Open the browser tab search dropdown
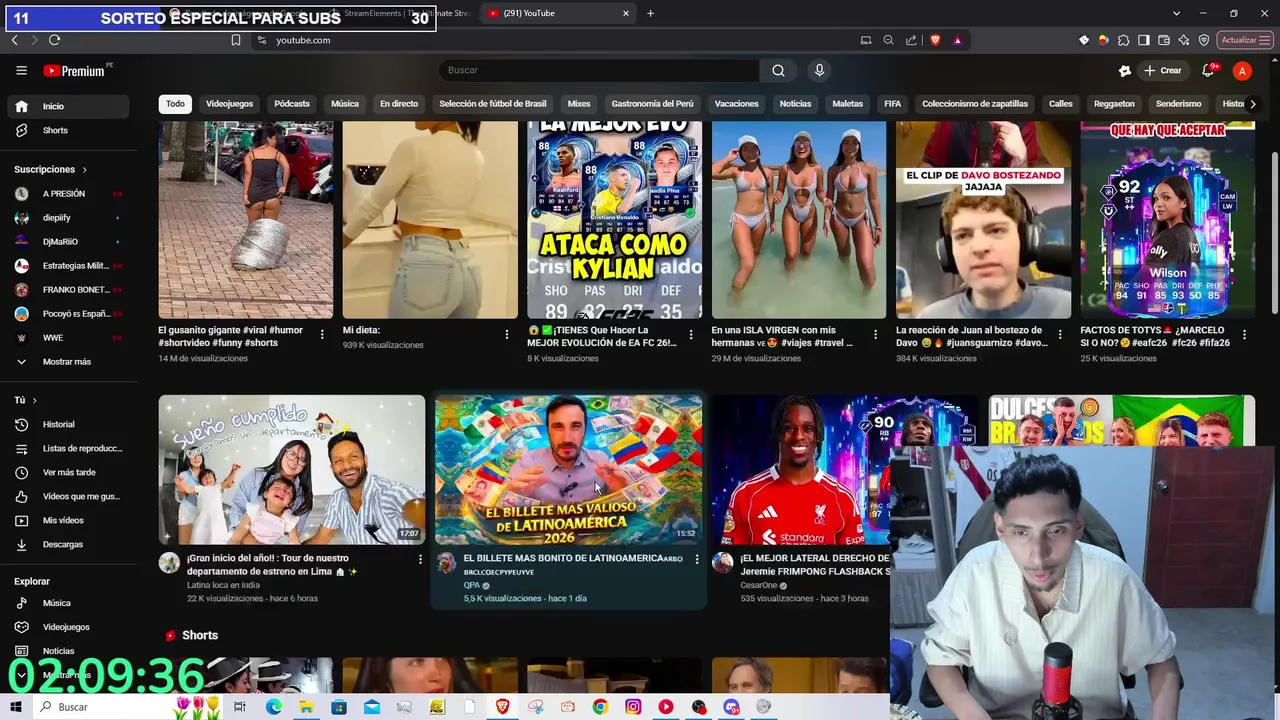Image resolution: width=1280 pixels, height=720 pixels. pos(1176,13)
